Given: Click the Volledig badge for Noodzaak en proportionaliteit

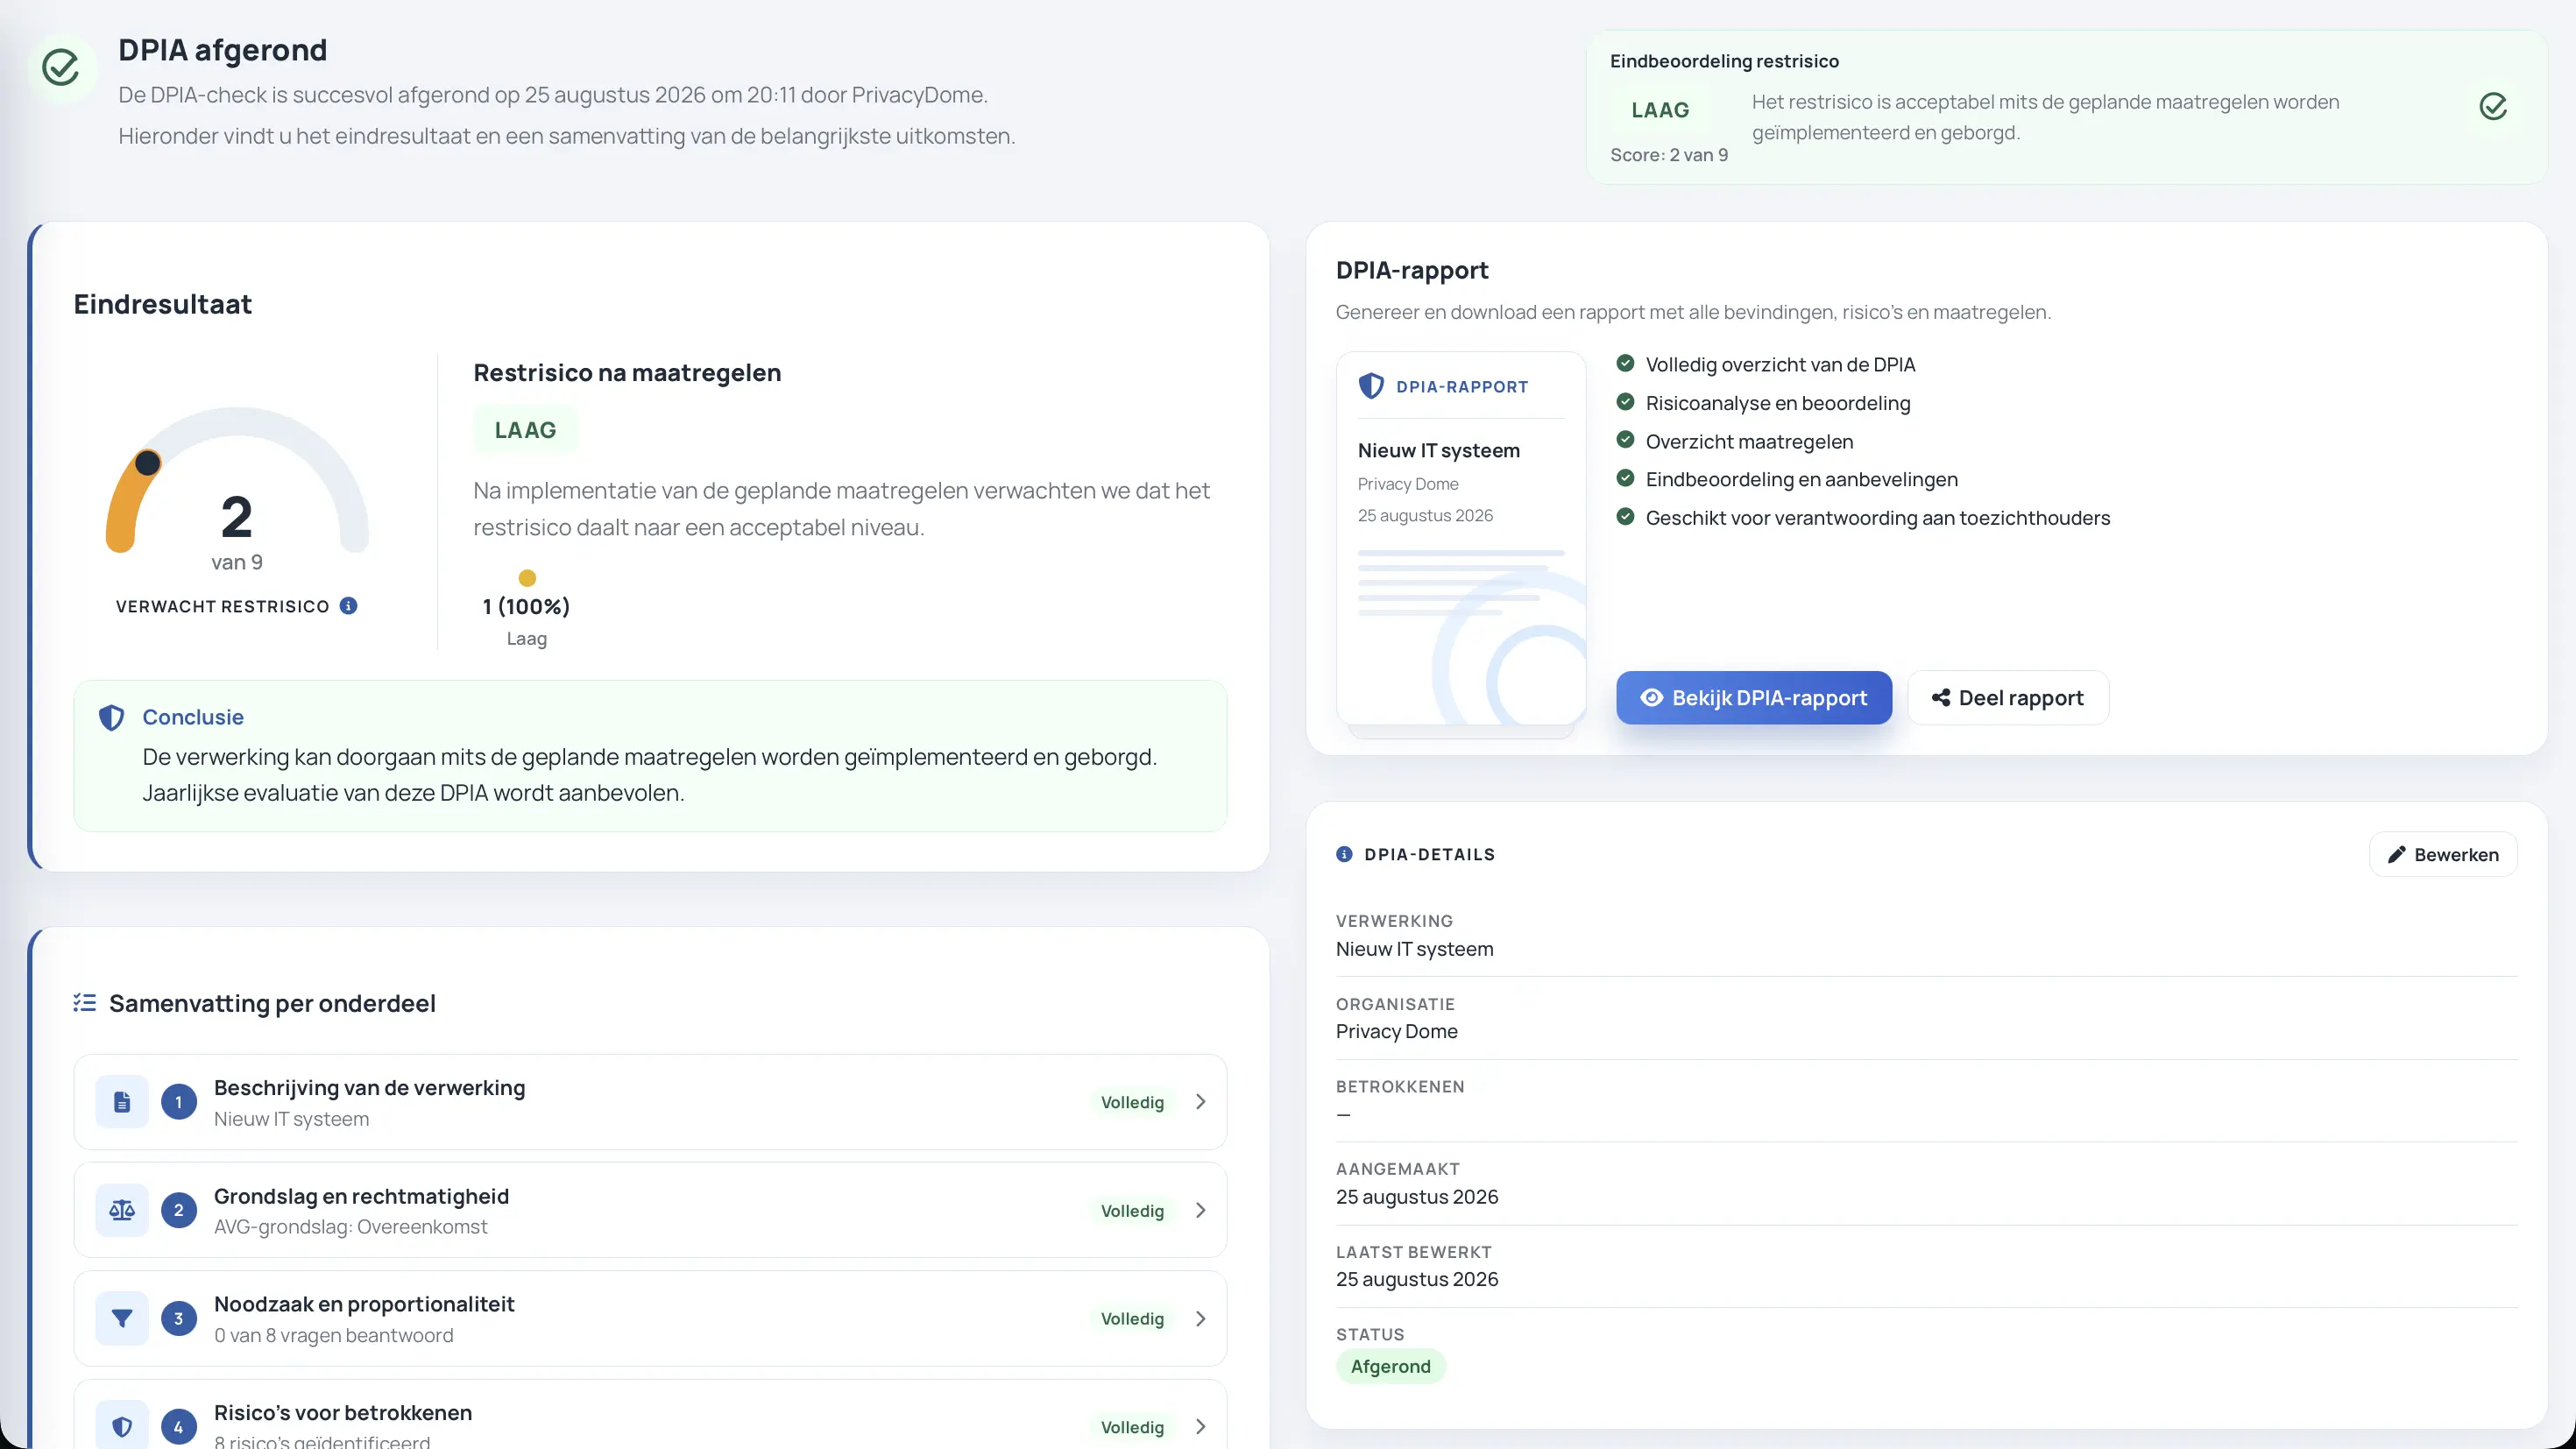Looking at the screenshot, I should [1132, 1319].
